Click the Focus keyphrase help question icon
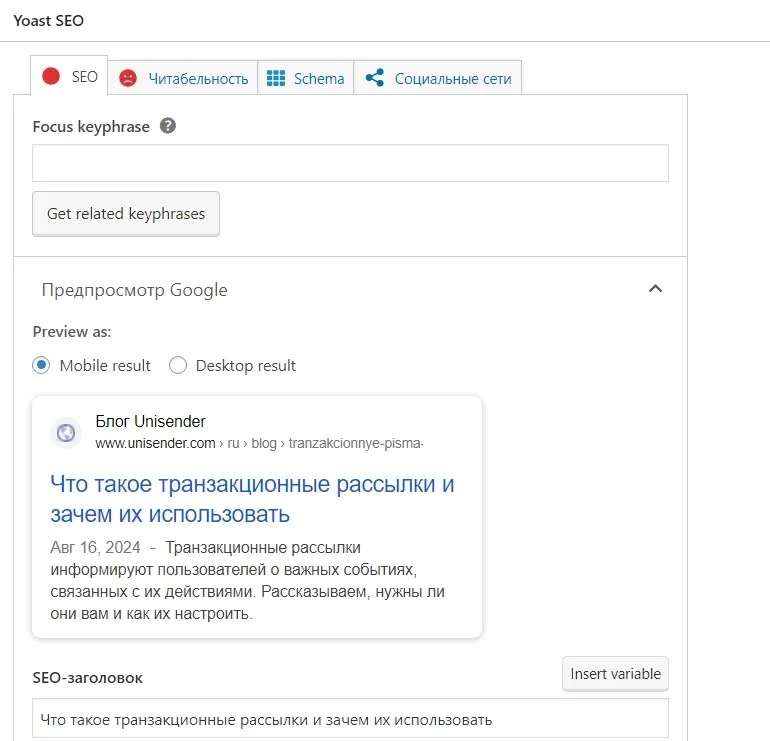The width and height of the screenshot is (770, 741). tap(168, 126)
